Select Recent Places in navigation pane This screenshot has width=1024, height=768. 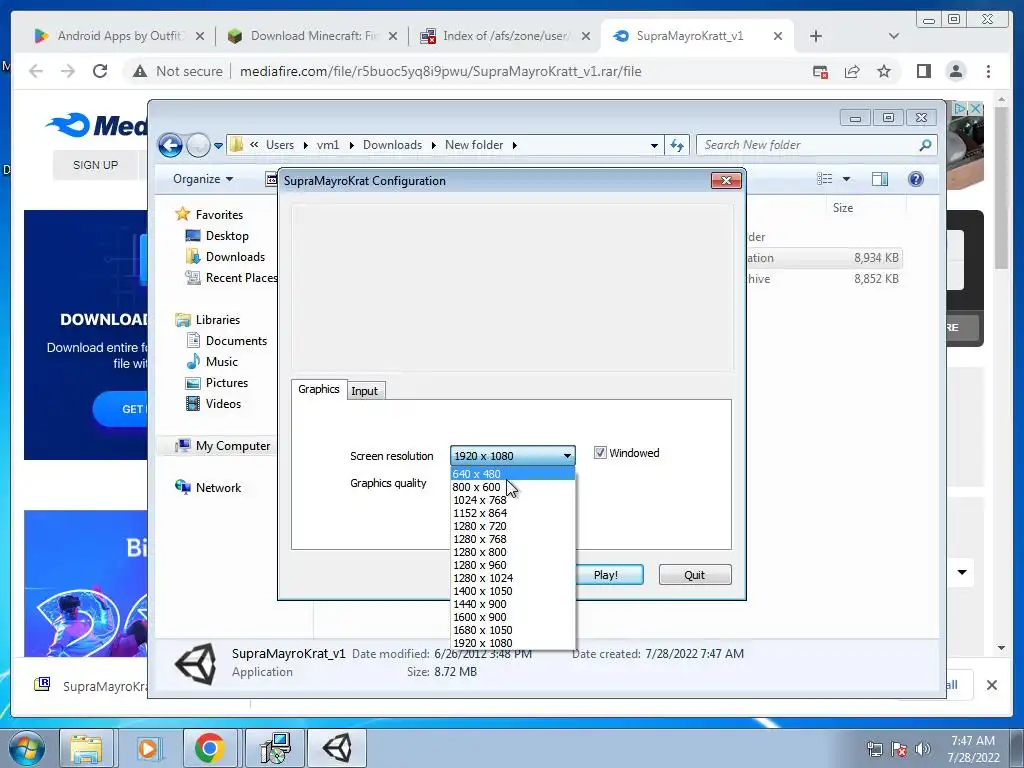pyautogui.click(x=232, y=278)
